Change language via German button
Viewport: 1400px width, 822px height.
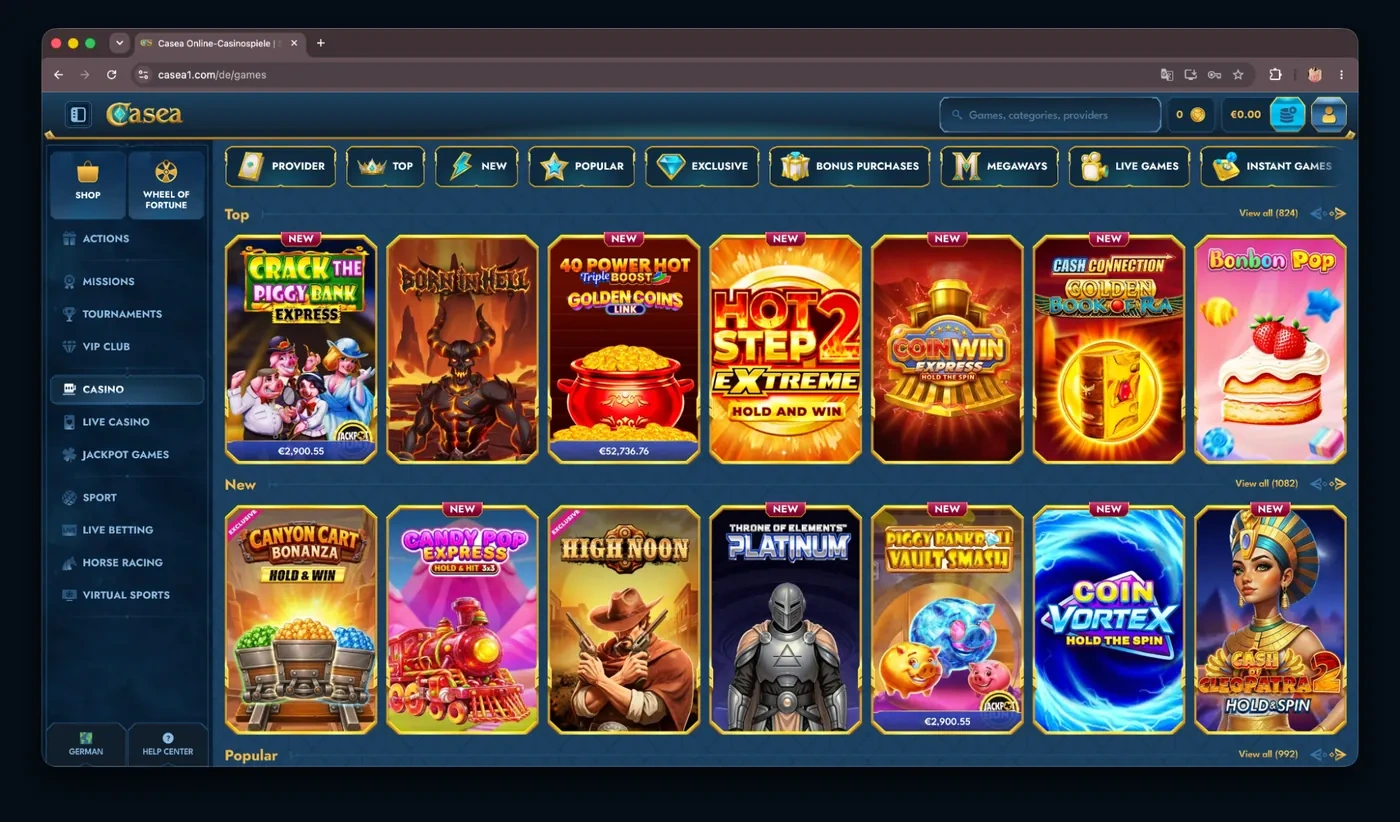(x=86, y=744)
